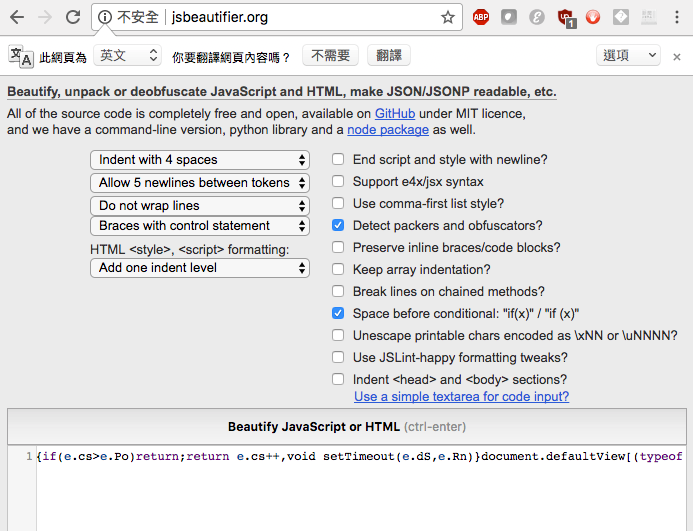This screenshot has width=693, height=531.
Task: Click the address bar URL jsbeautifier.org
Action: pyautogui.click(x=220, y=17)
